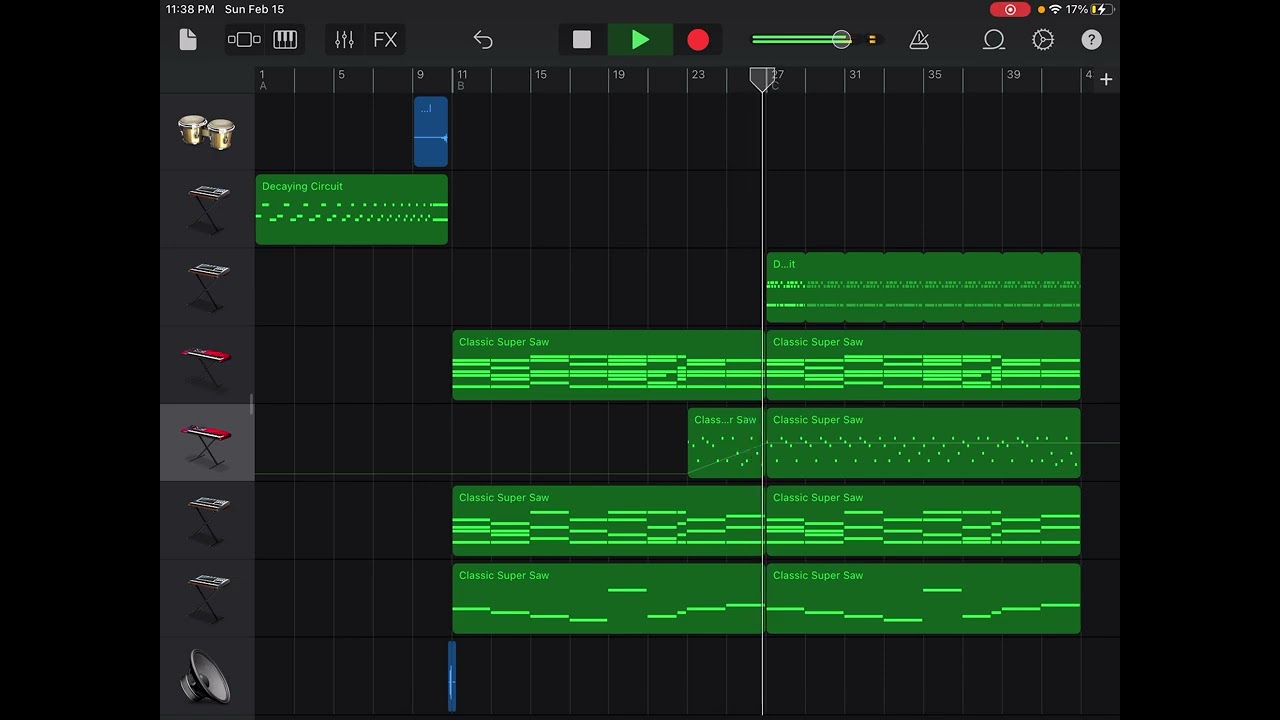1280x720 pixels.
Task: Open the FX panel
Action: pos(385,40)
